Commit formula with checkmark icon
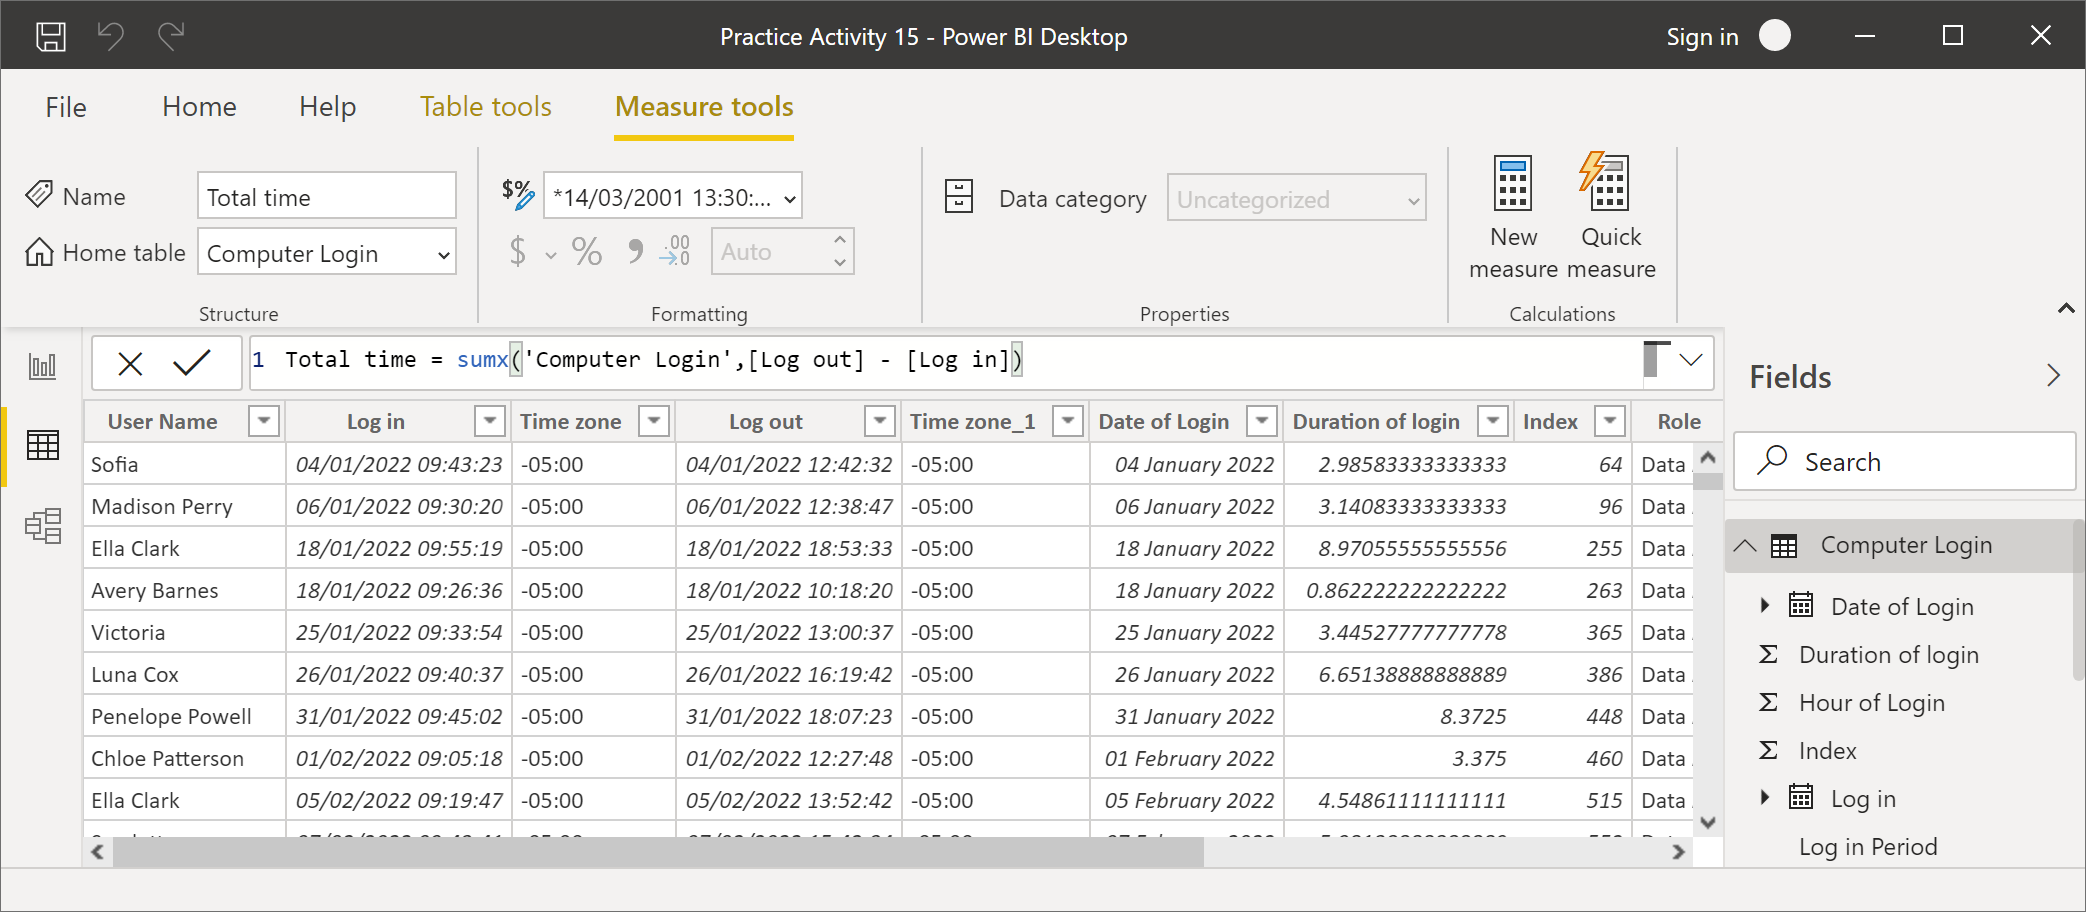This screenshot has height=912, width=2086. pos(191,362)
